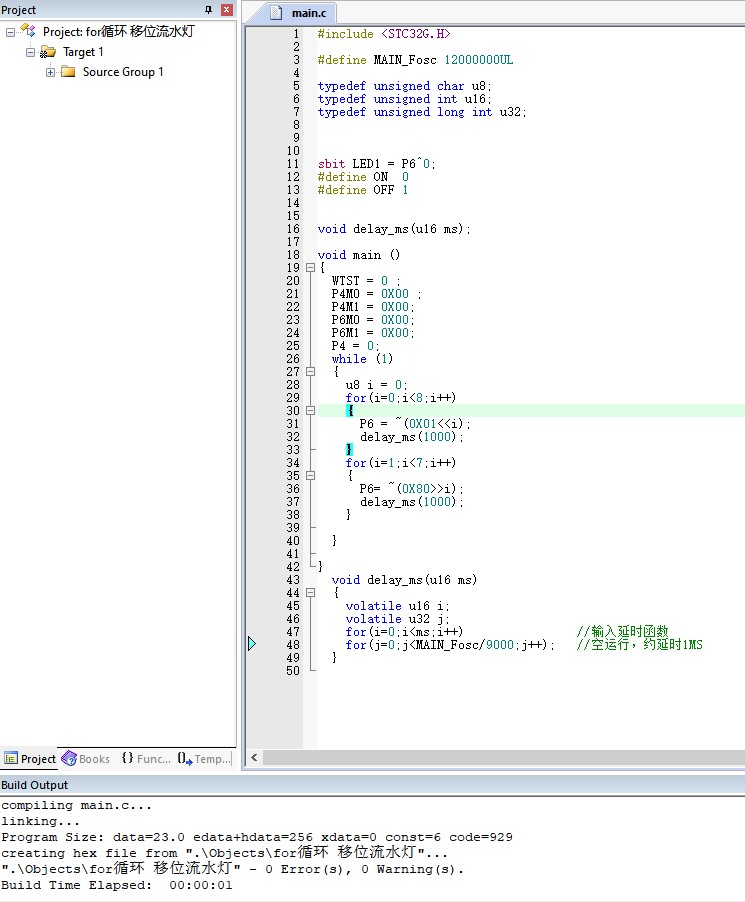Fold the main function block at line 19
745x902 pixels.
310,268
